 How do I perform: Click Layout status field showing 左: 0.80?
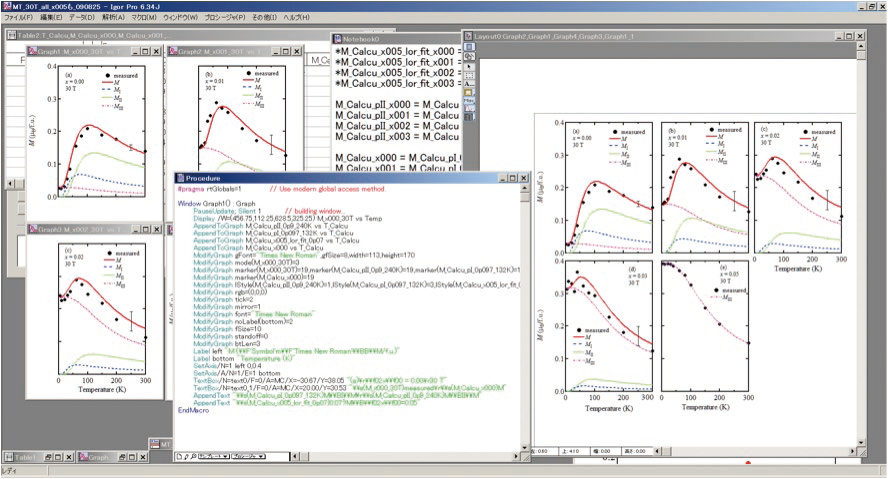tap(544, 451)
